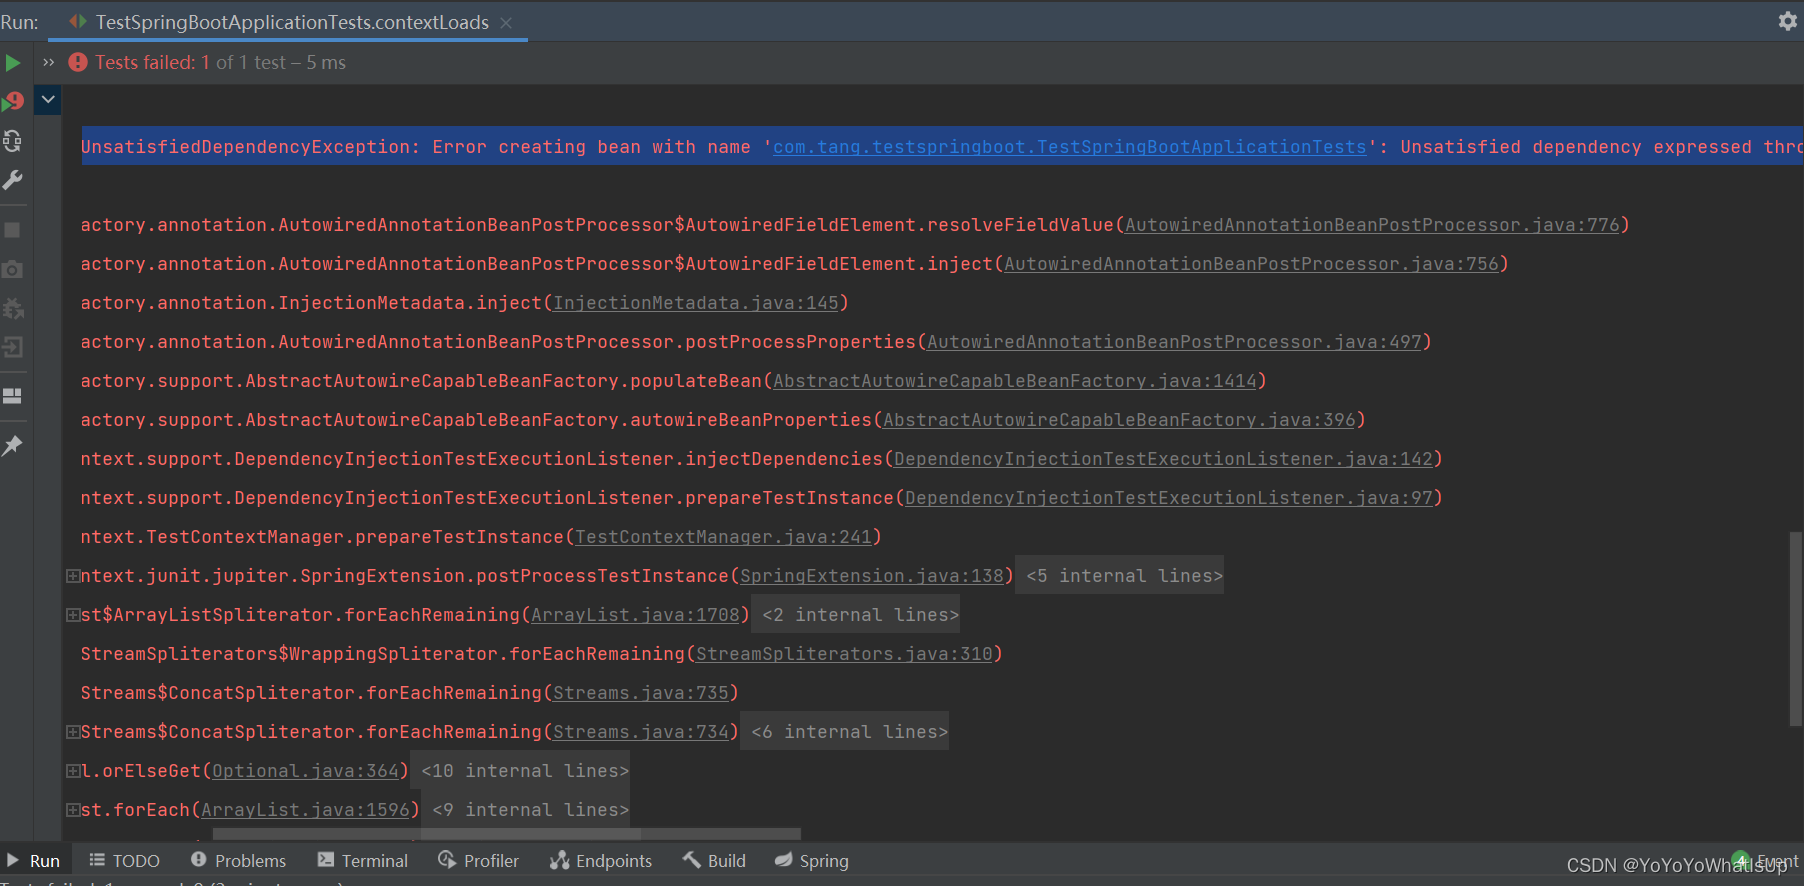1804x886 pixels.
Task: Collapse the console output dropdown arrow
Action: coord(48,100)
